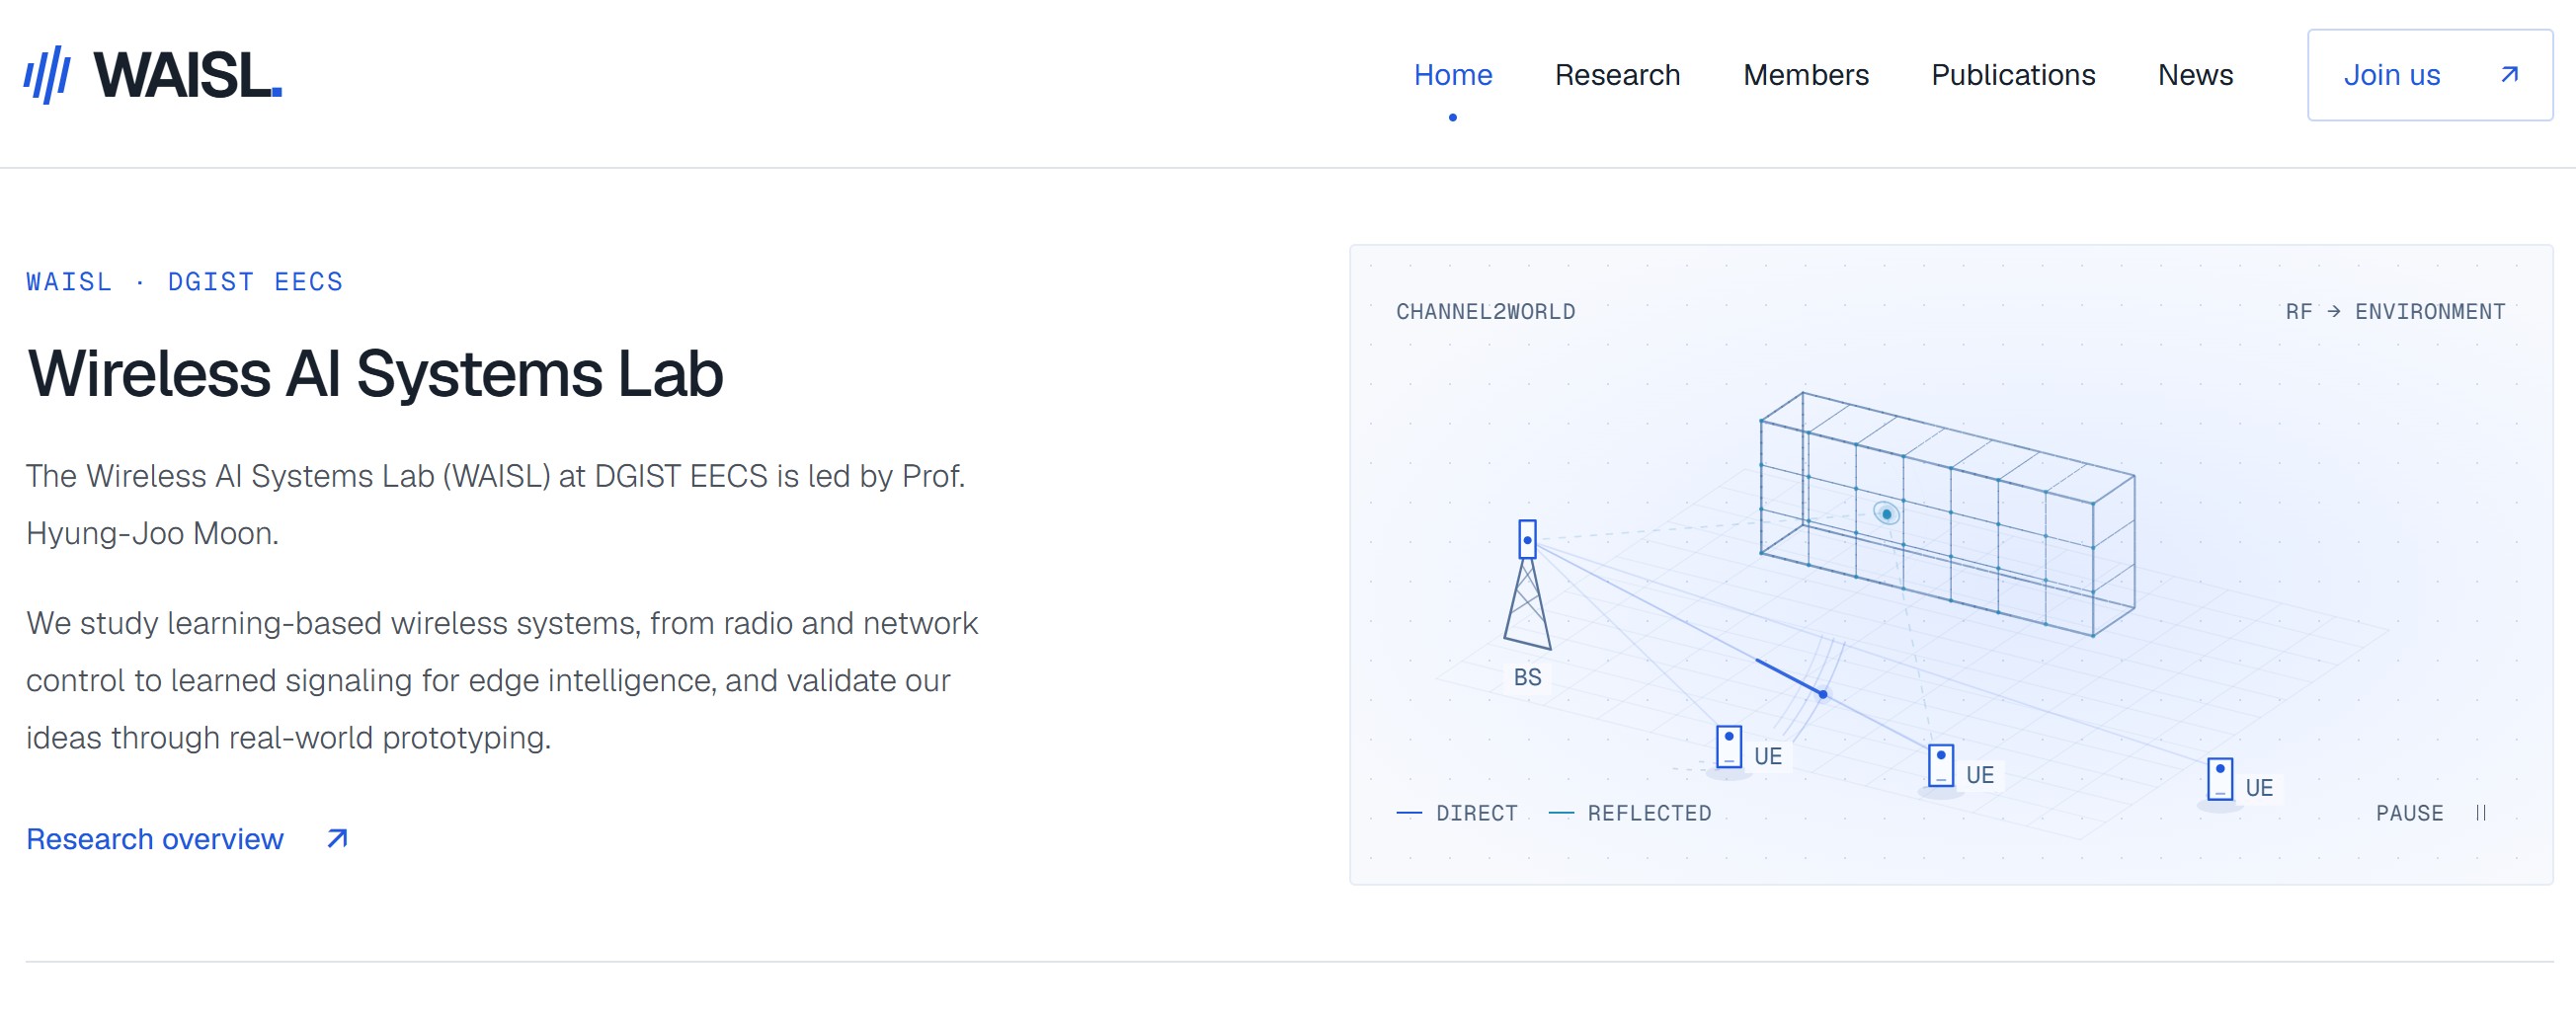
Task: Go to the Research page
Action: pos(1617,75)
